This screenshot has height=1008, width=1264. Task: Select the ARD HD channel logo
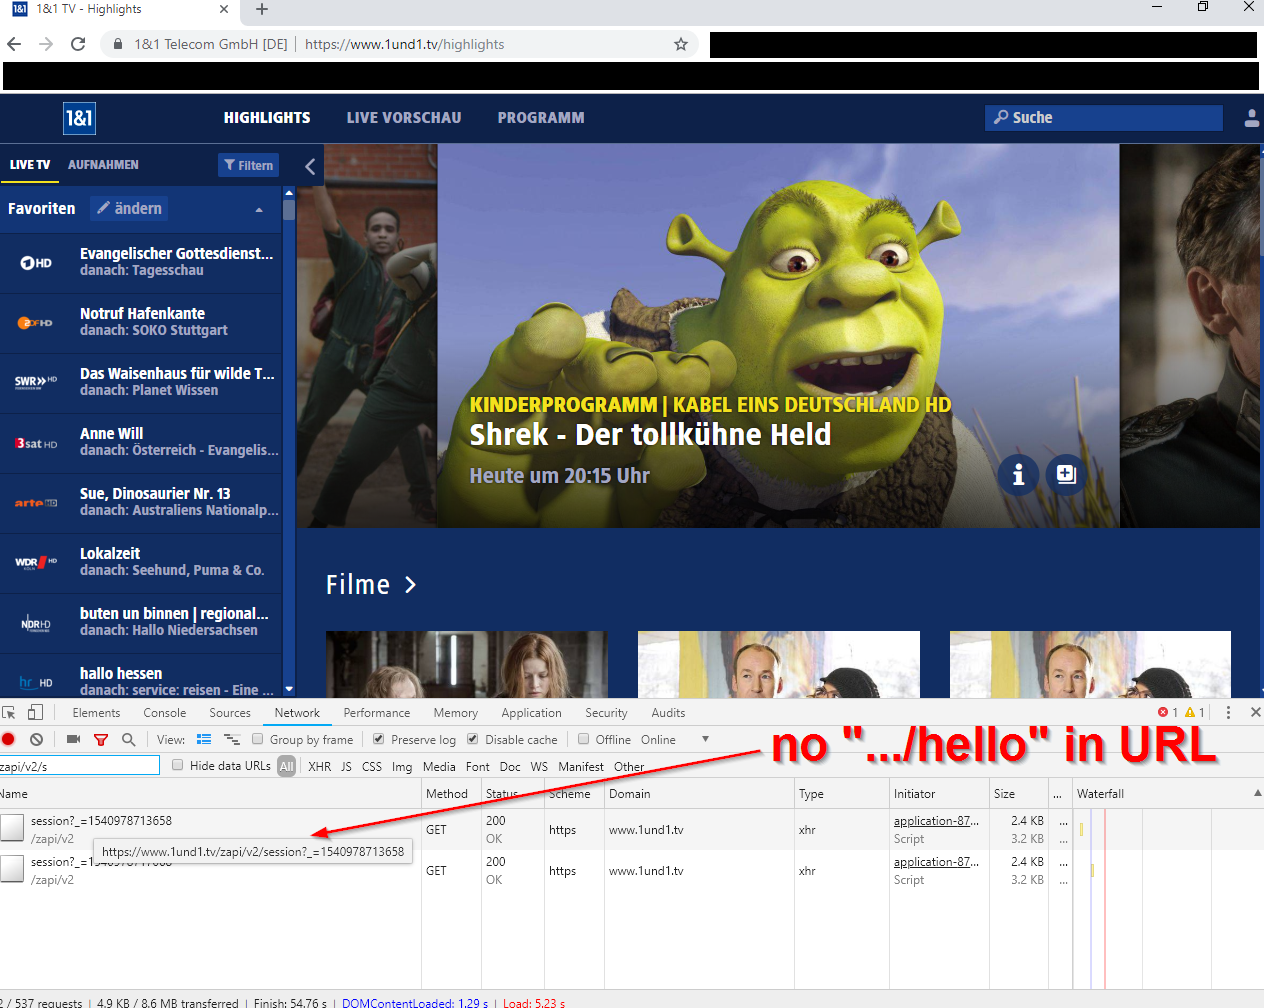36,263
